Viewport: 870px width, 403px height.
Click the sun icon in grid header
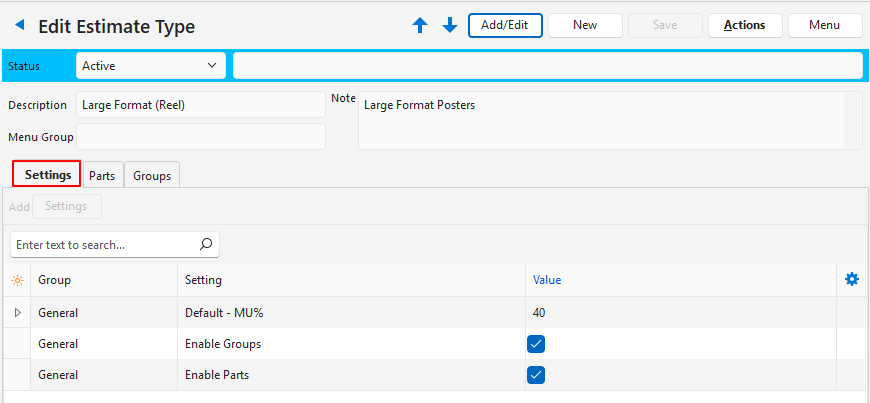(x=17, y=280)
